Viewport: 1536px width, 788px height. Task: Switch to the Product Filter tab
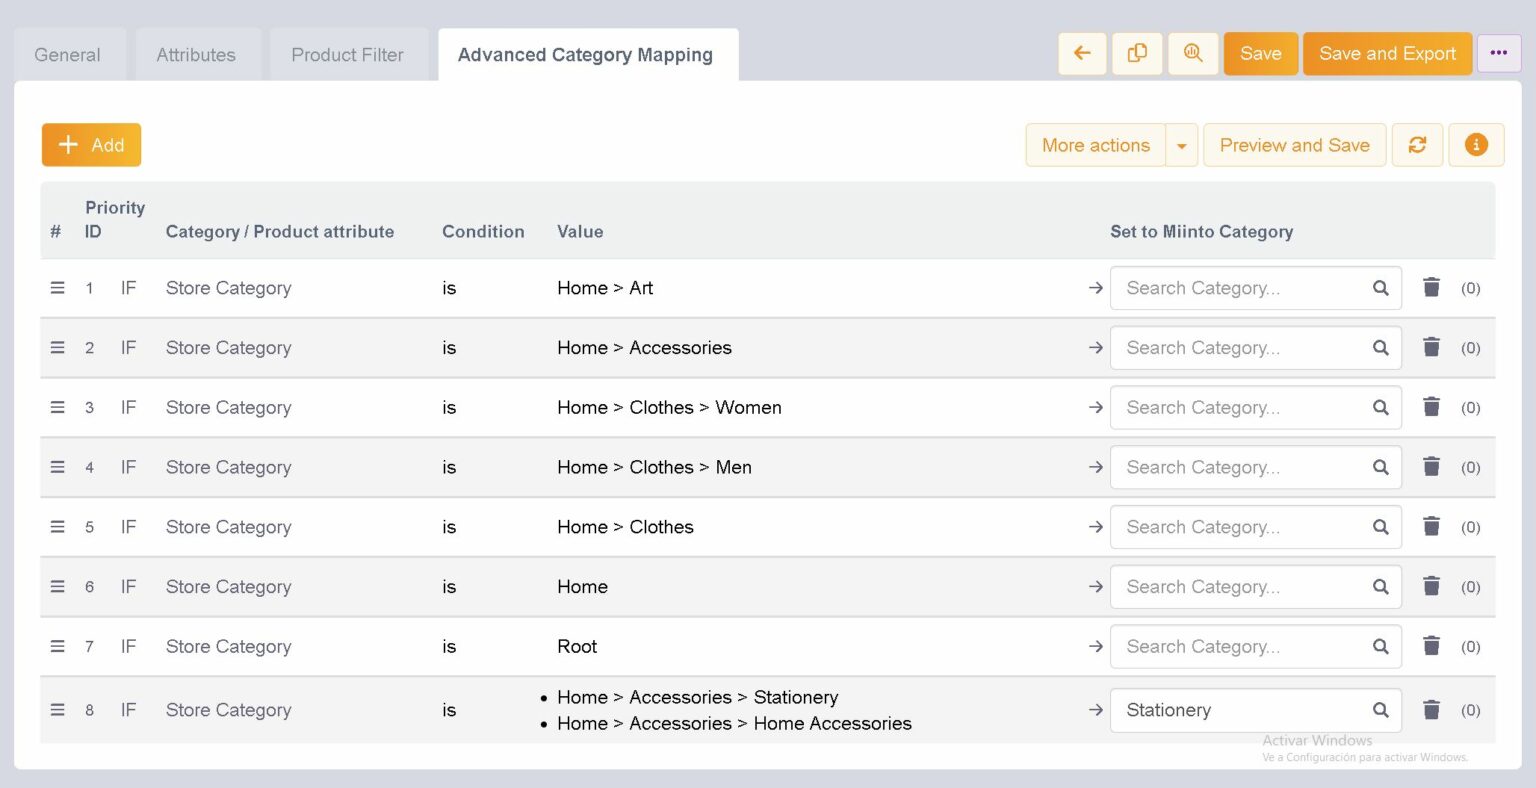coord(348,54)
